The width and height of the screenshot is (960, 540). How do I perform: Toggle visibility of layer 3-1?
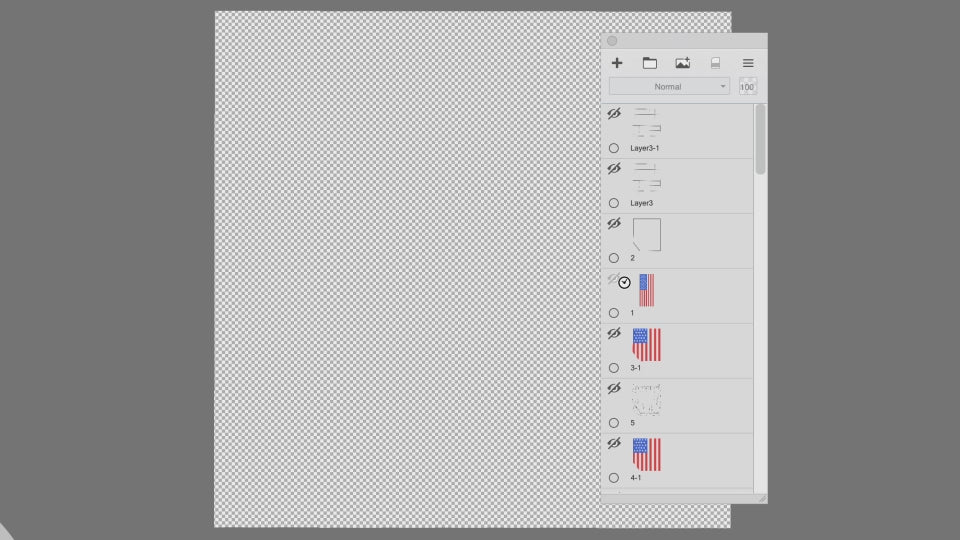pyautogui.click(x=614, y=334)
